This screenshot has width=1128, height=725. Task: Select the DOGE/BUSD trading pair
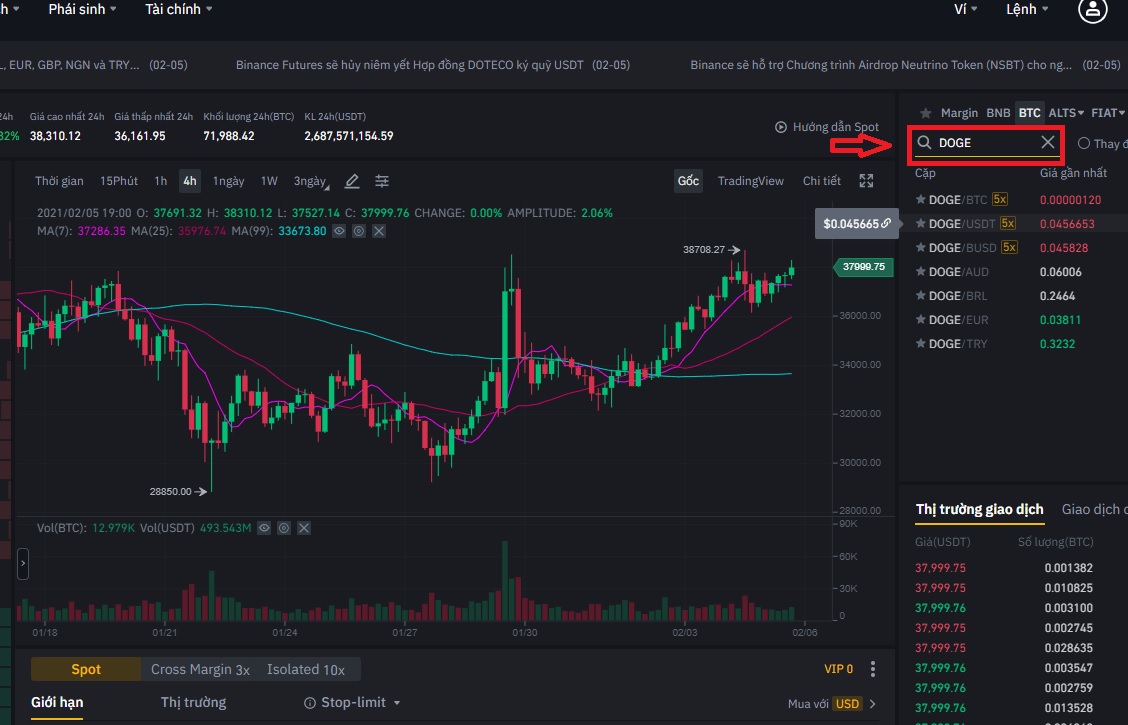[962, 248]
